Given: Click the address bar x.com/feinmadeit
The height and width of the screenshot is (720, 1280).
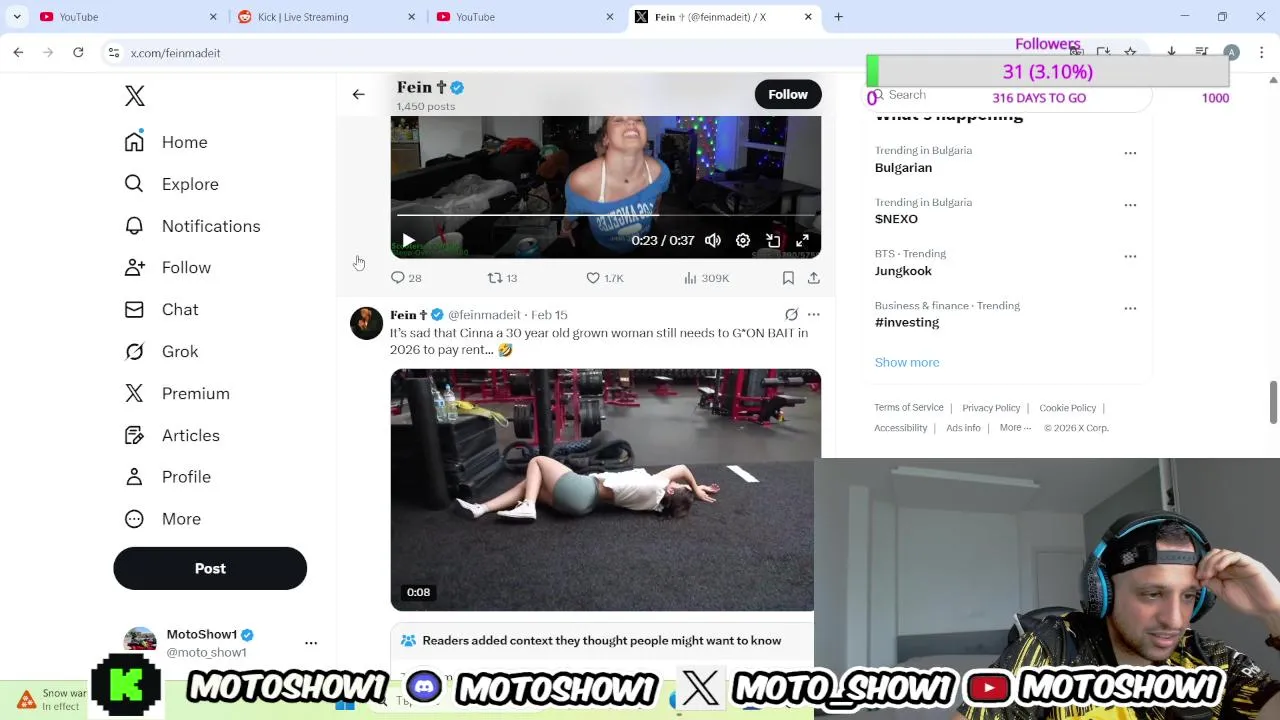Looking at the screenshot, I should (175, 53).
